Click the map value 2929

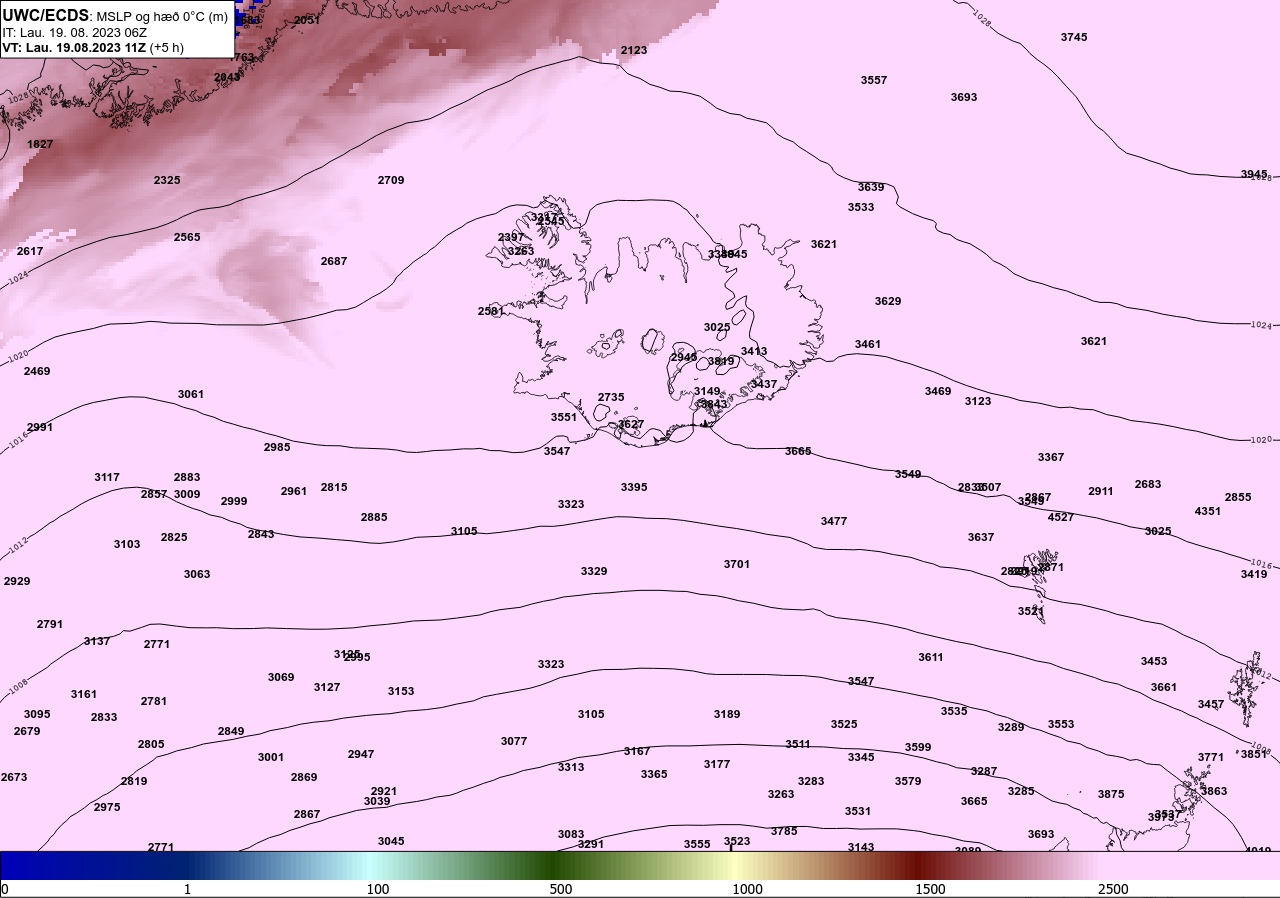[x=17, y=581]
